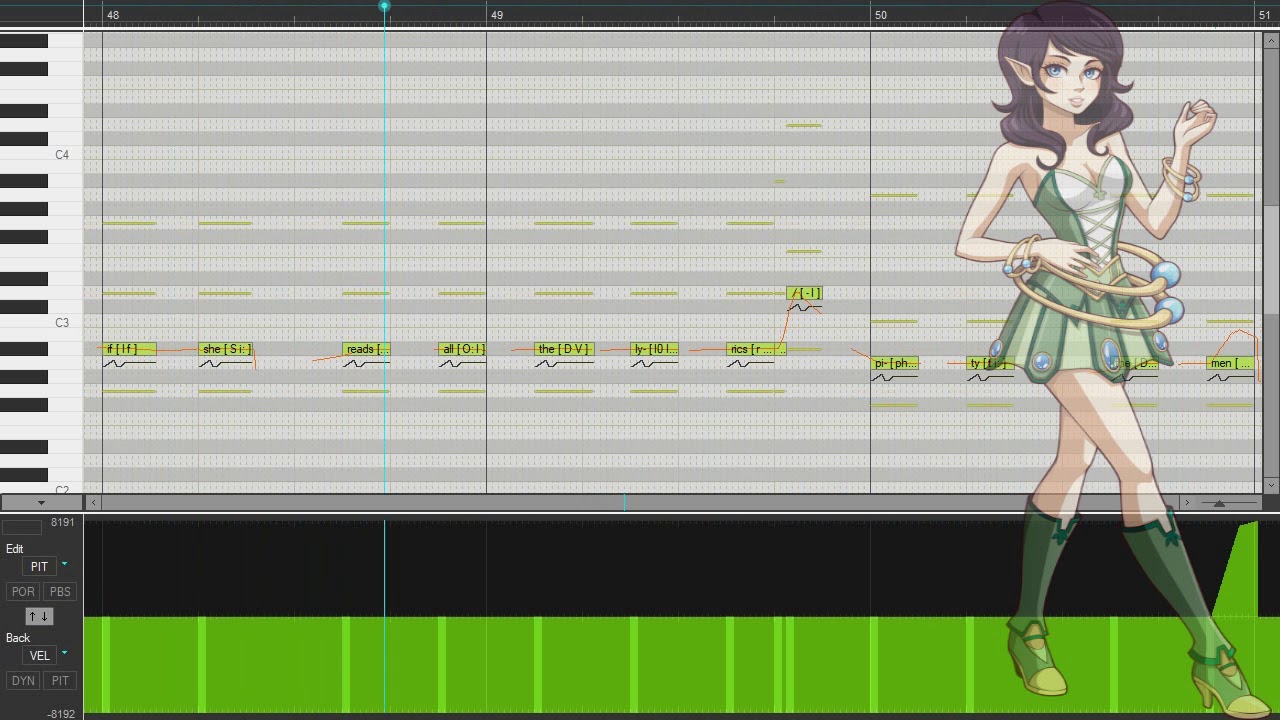Click measure 50 on the ruler
Viewport: 1280px width, 720px height.
[x=880, y=15]
